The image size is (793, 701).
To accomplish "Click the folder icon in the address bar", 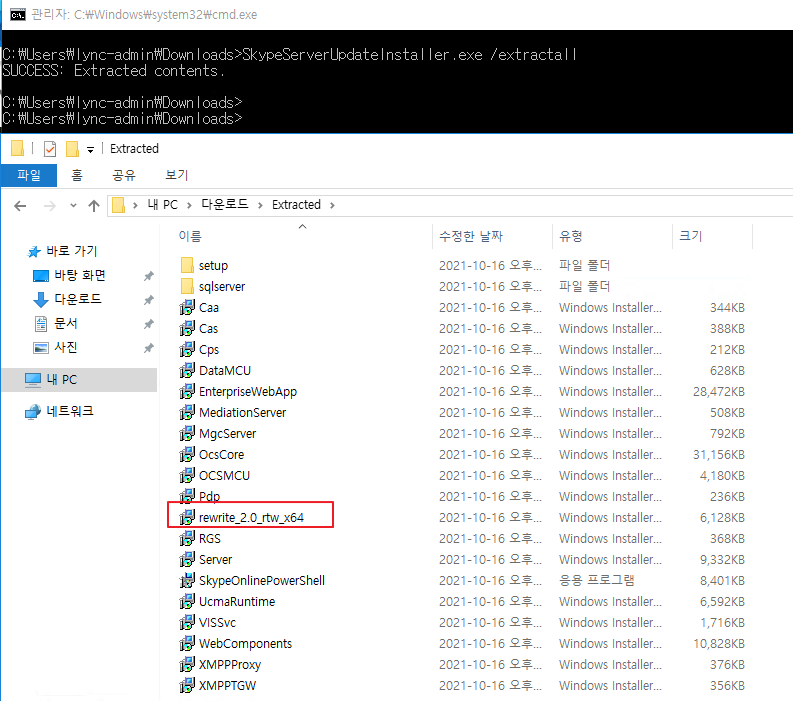I will [118, 205].
